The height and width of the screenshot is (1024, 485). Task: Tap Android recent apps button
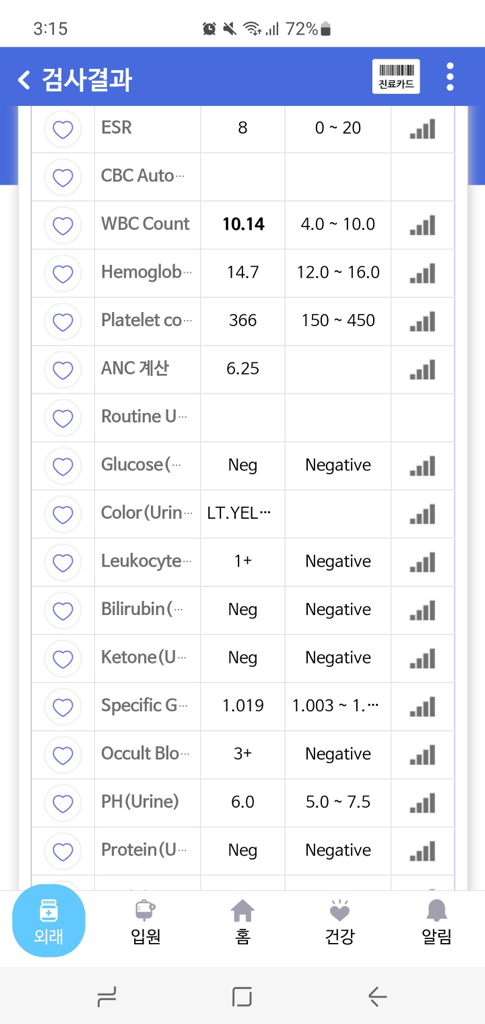pos(106,997)
